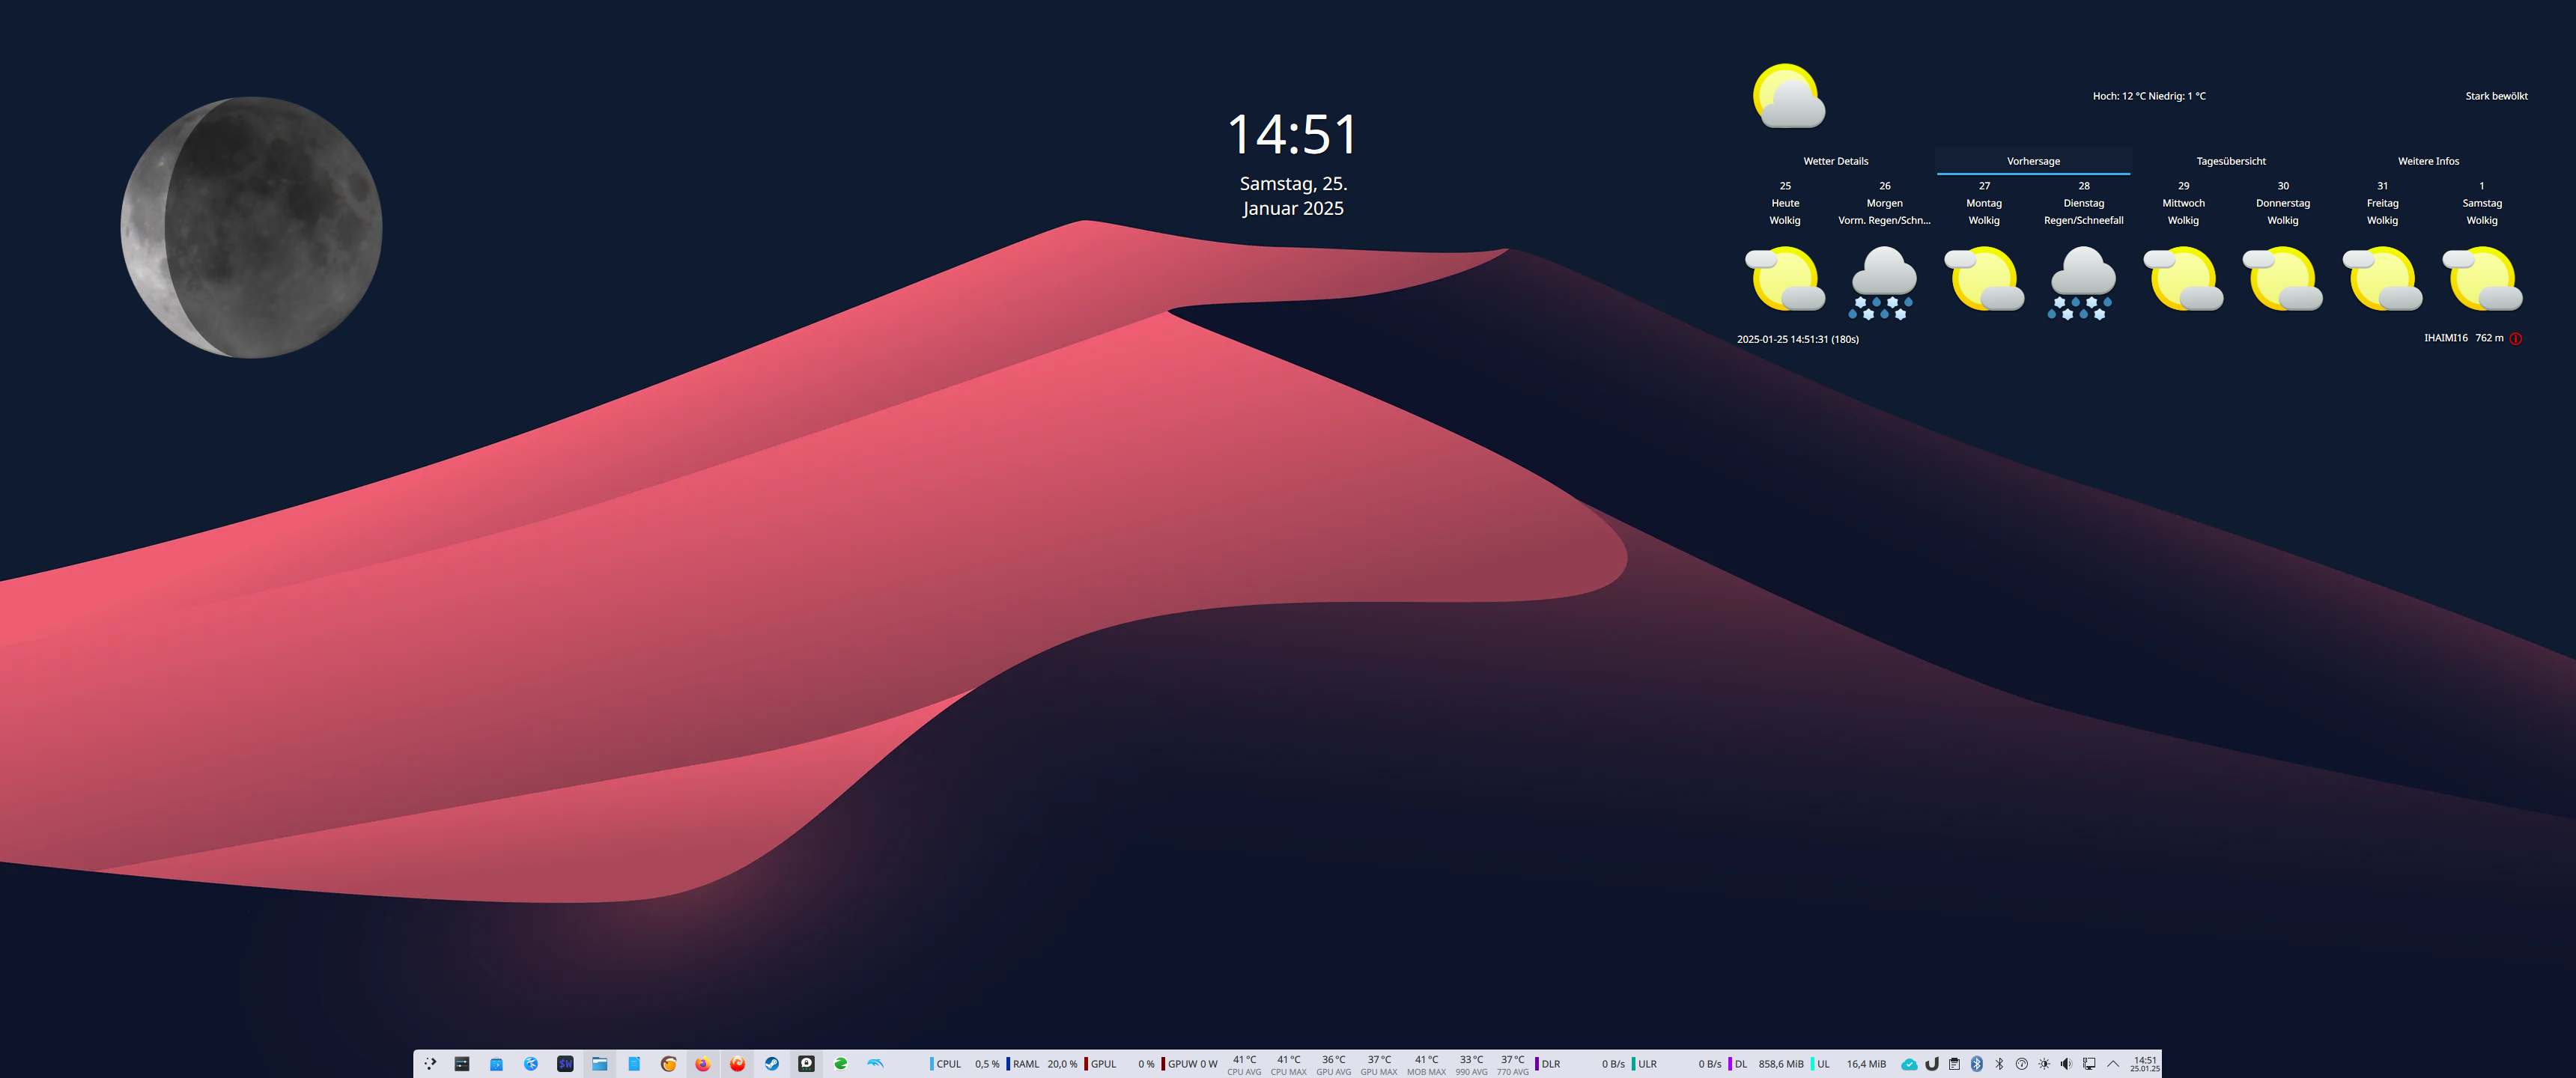Open the Discover software store icon
The width and height of the screenshot is (2576, 1078).
coord(497,1064)
